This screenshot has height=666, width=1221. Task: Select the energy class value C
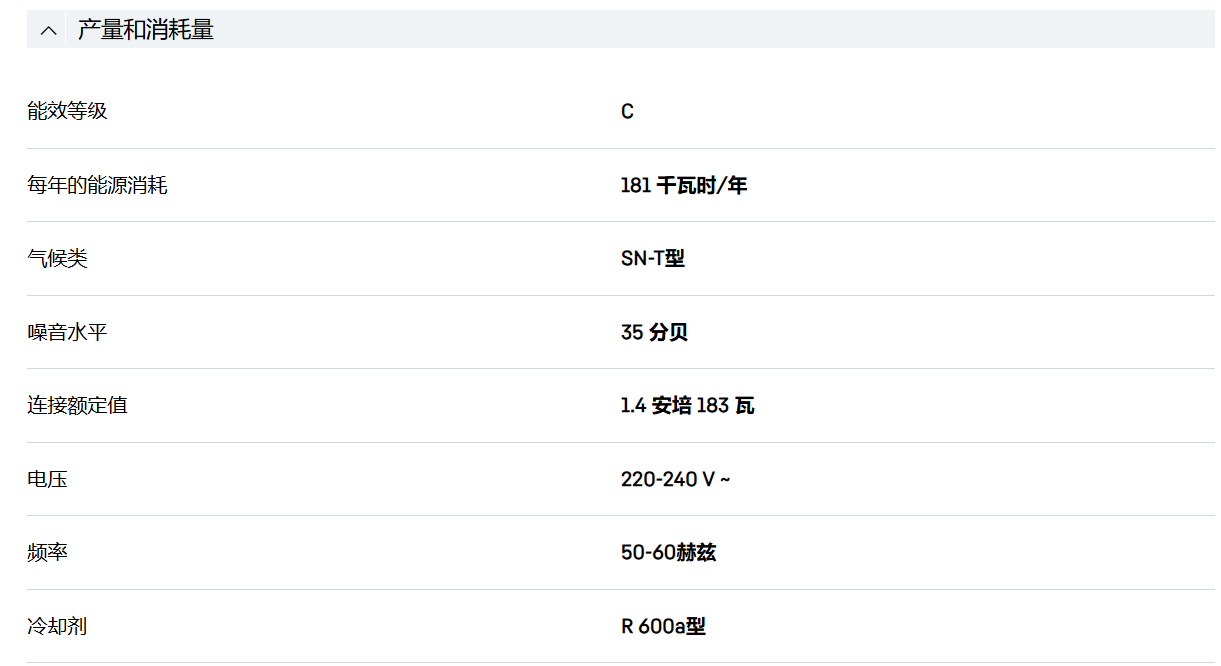point(627,111)
